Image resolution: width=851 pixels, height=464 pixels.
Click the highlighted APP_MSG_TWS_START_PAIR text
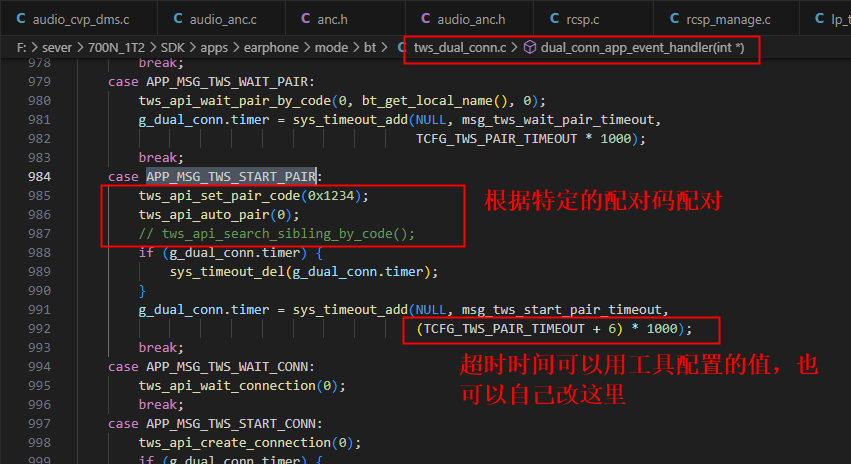click(231, 176)
